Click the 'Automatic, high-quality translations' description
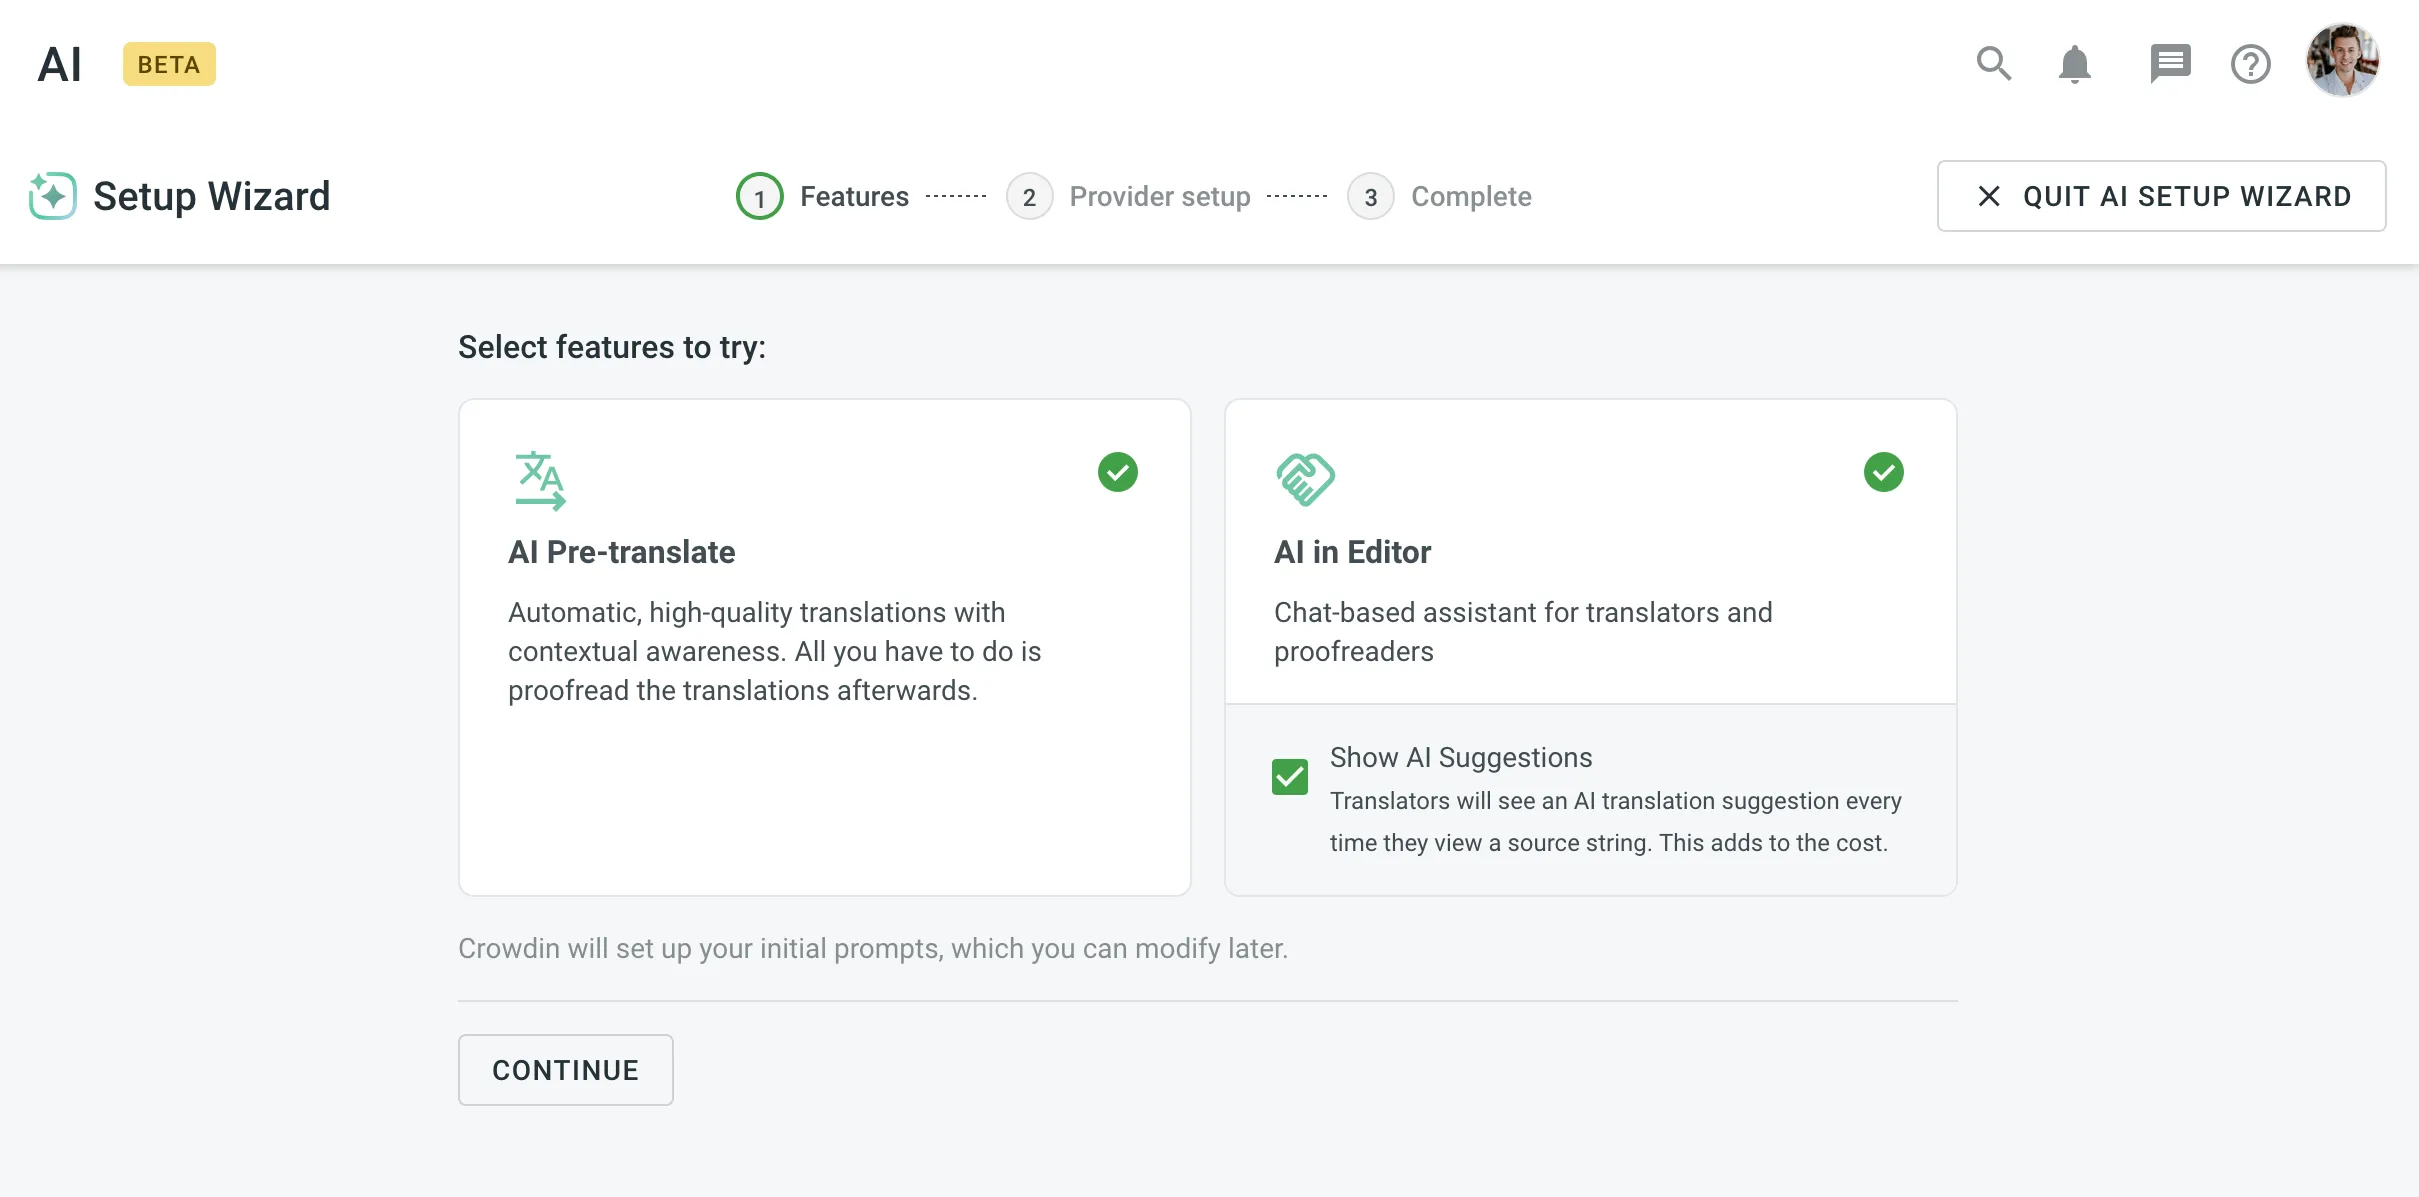 coord(775,651)
